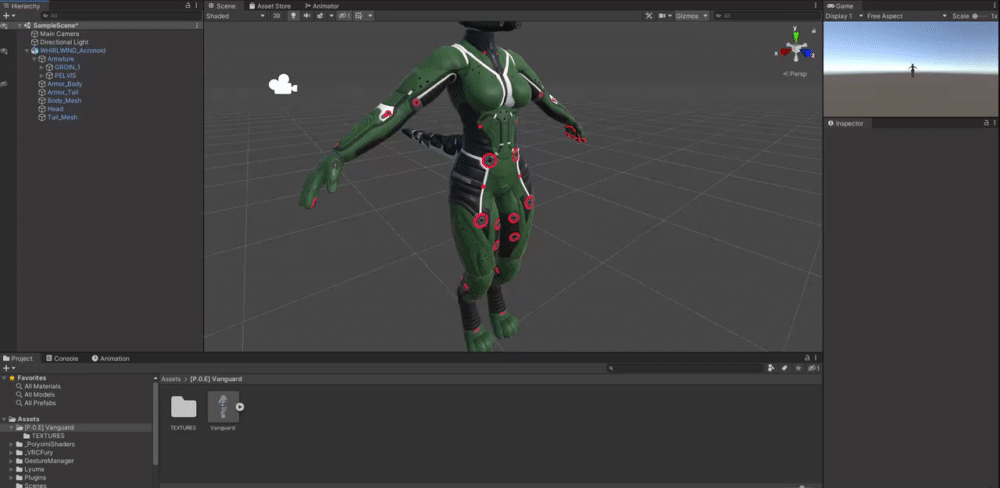This screenshot has width=1000, height=488.
Task: Click the favorites star icon in Project toolbar
Action: point(797,368)
